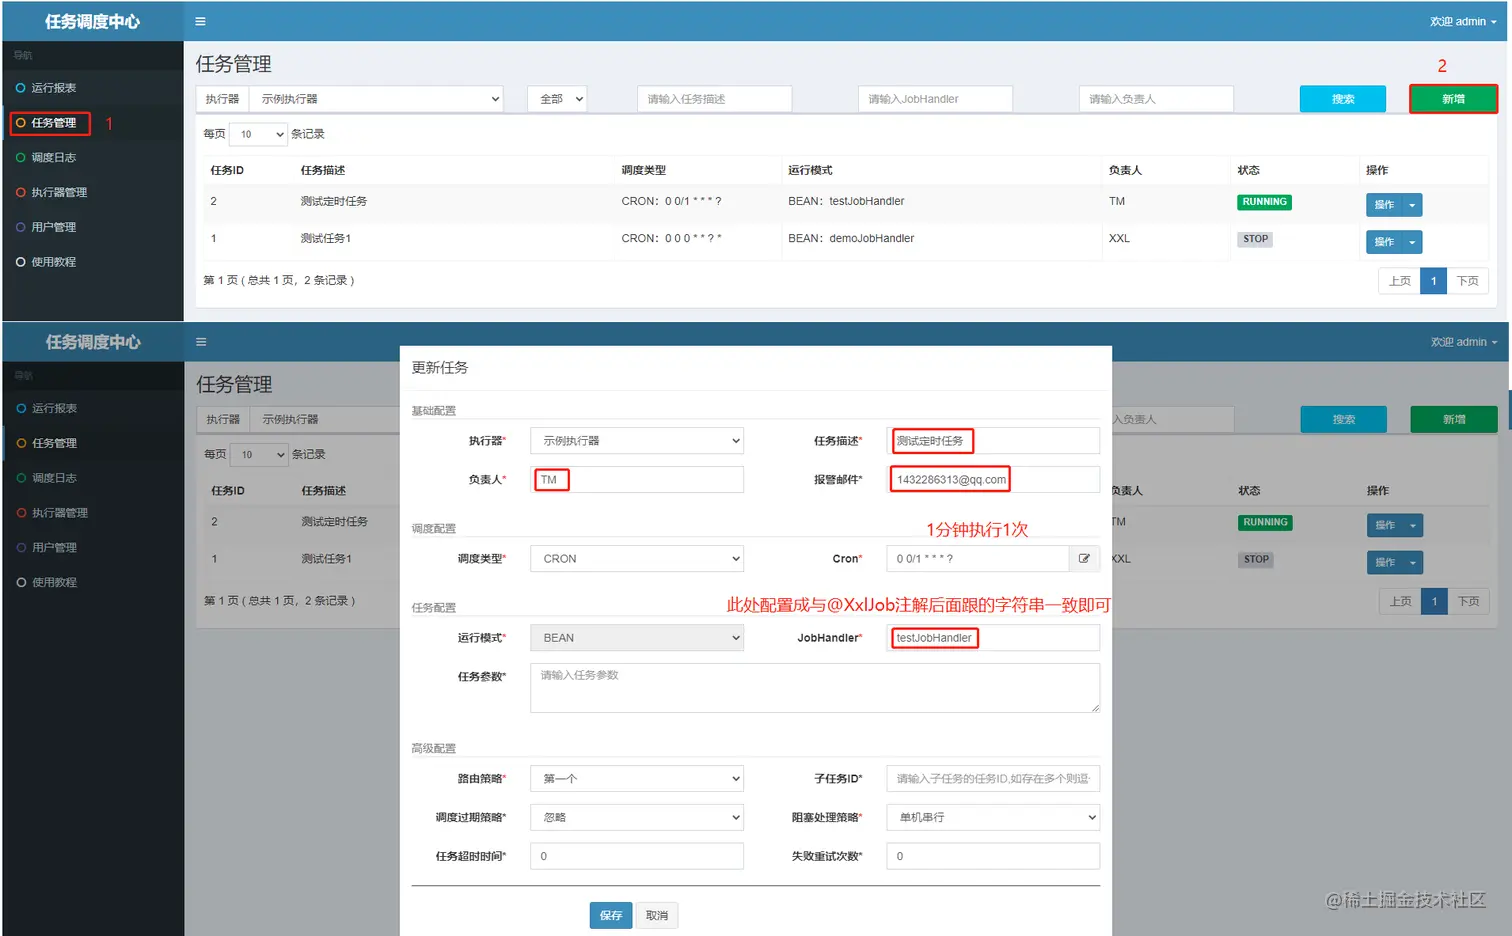The height and width of the screenshot is (936, 1512).
Task: Click the green 新增 button on the upper page
Action: pos(1453,99)
